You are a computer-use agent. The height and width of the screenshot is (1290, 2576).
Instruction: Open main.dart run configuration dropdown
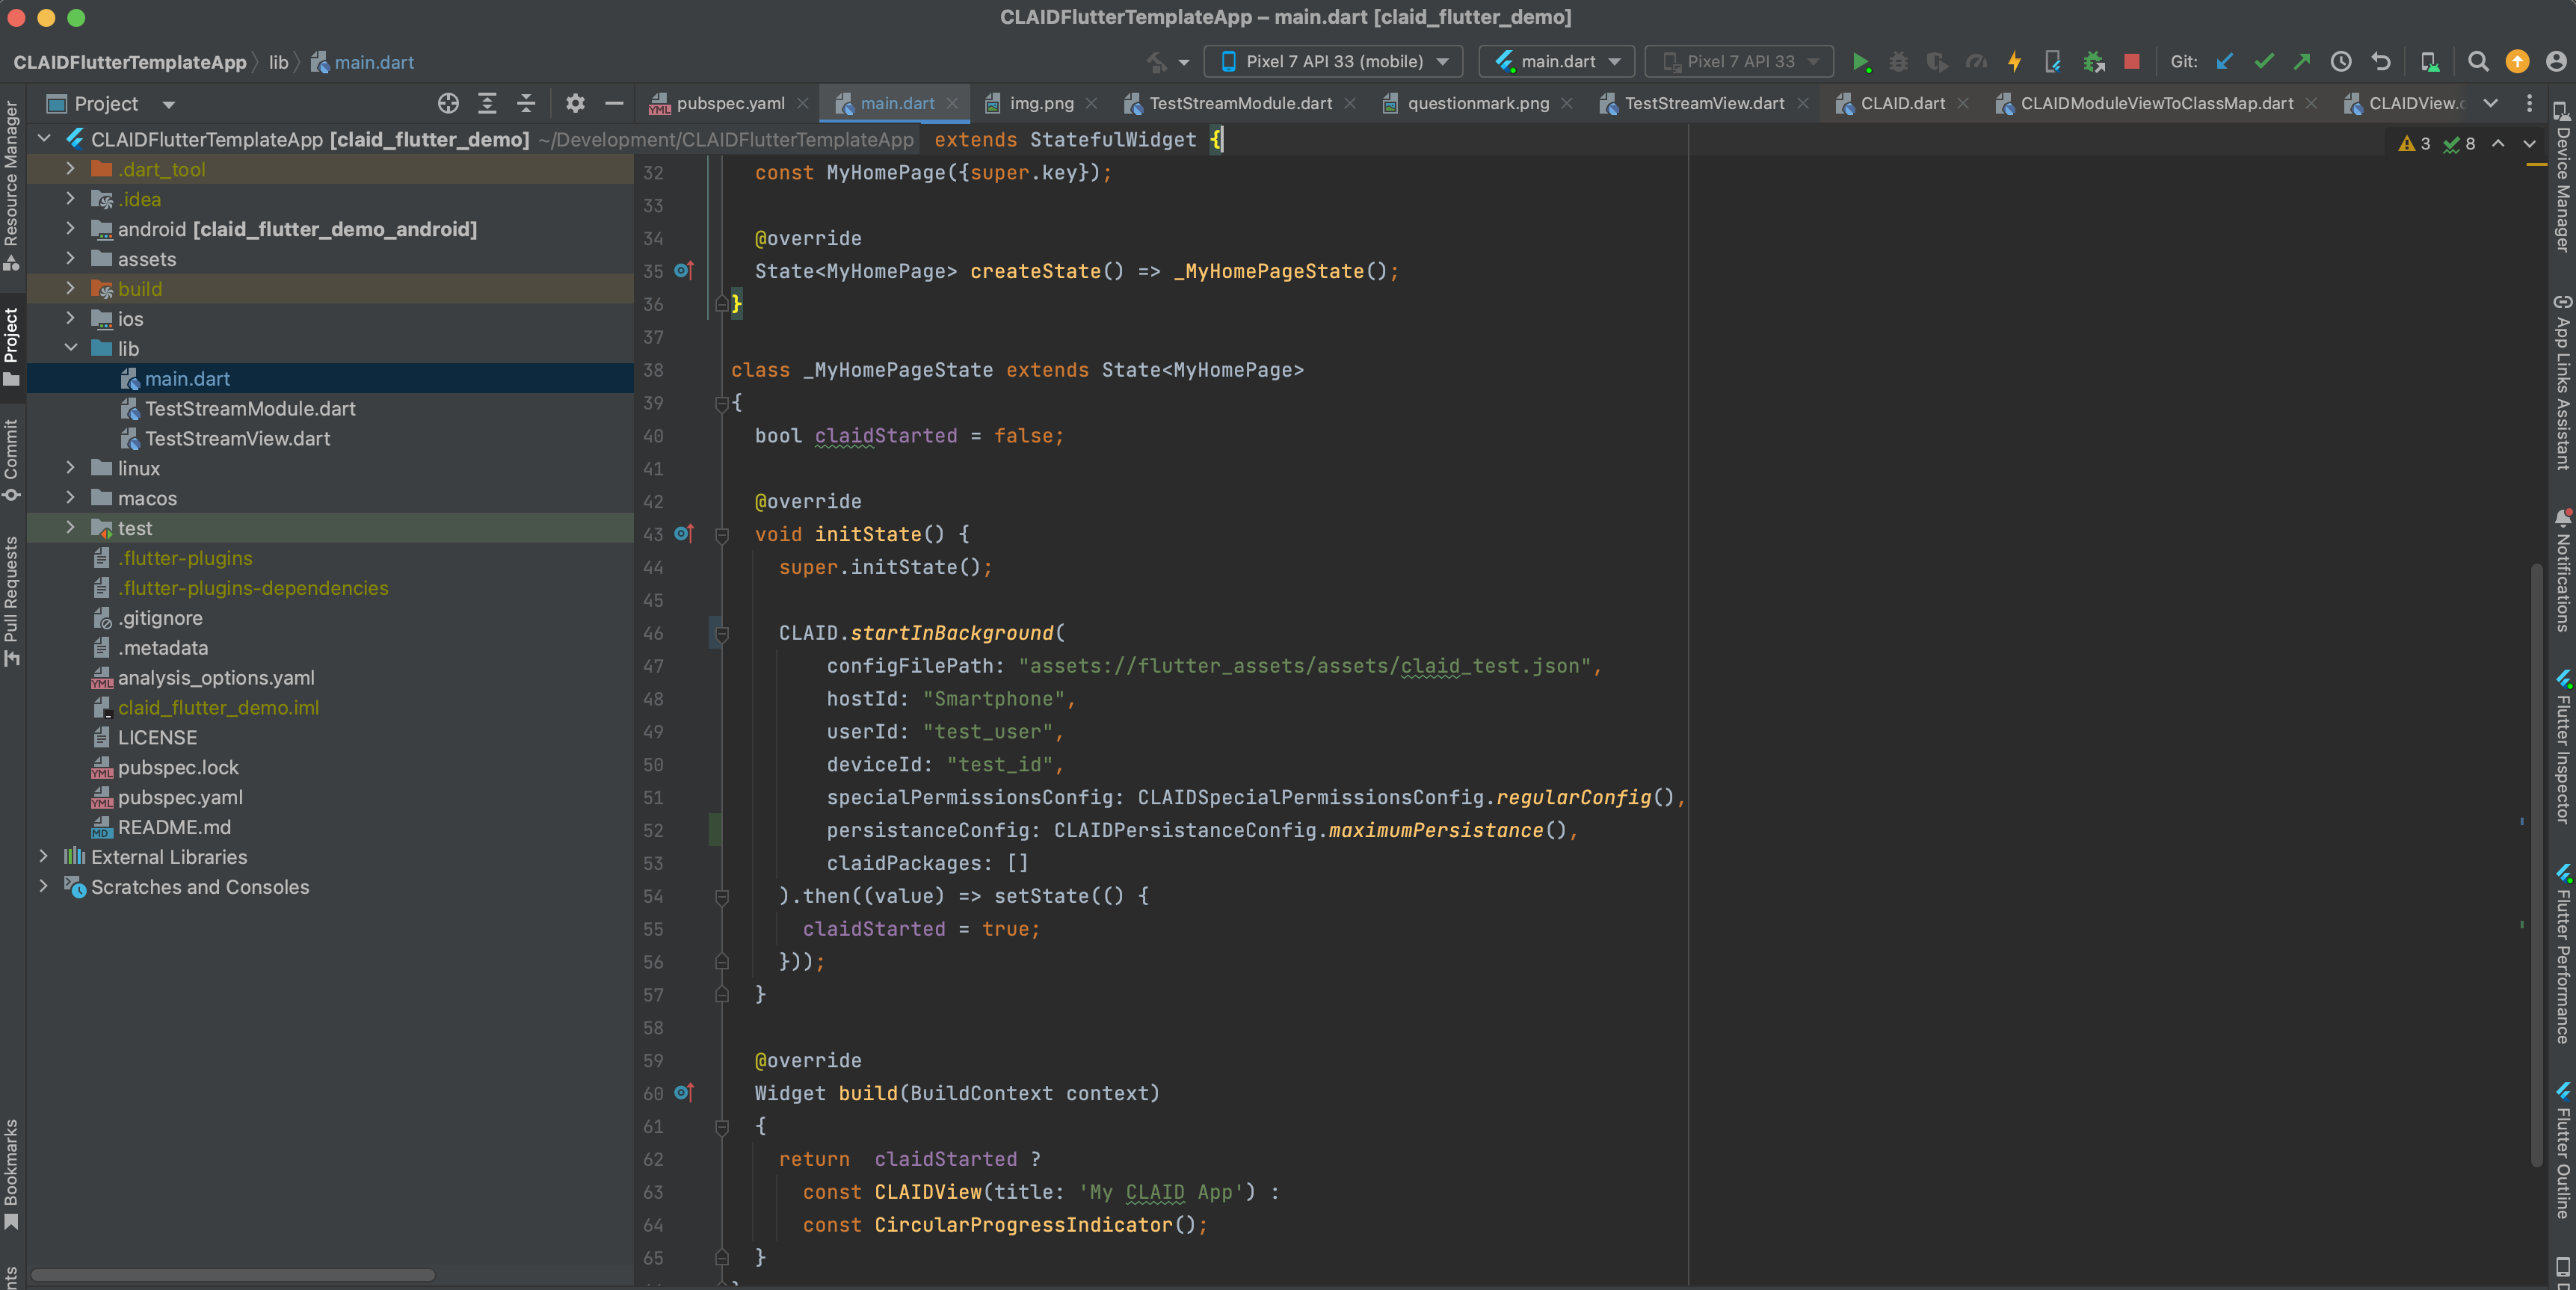pos(1557,62)
